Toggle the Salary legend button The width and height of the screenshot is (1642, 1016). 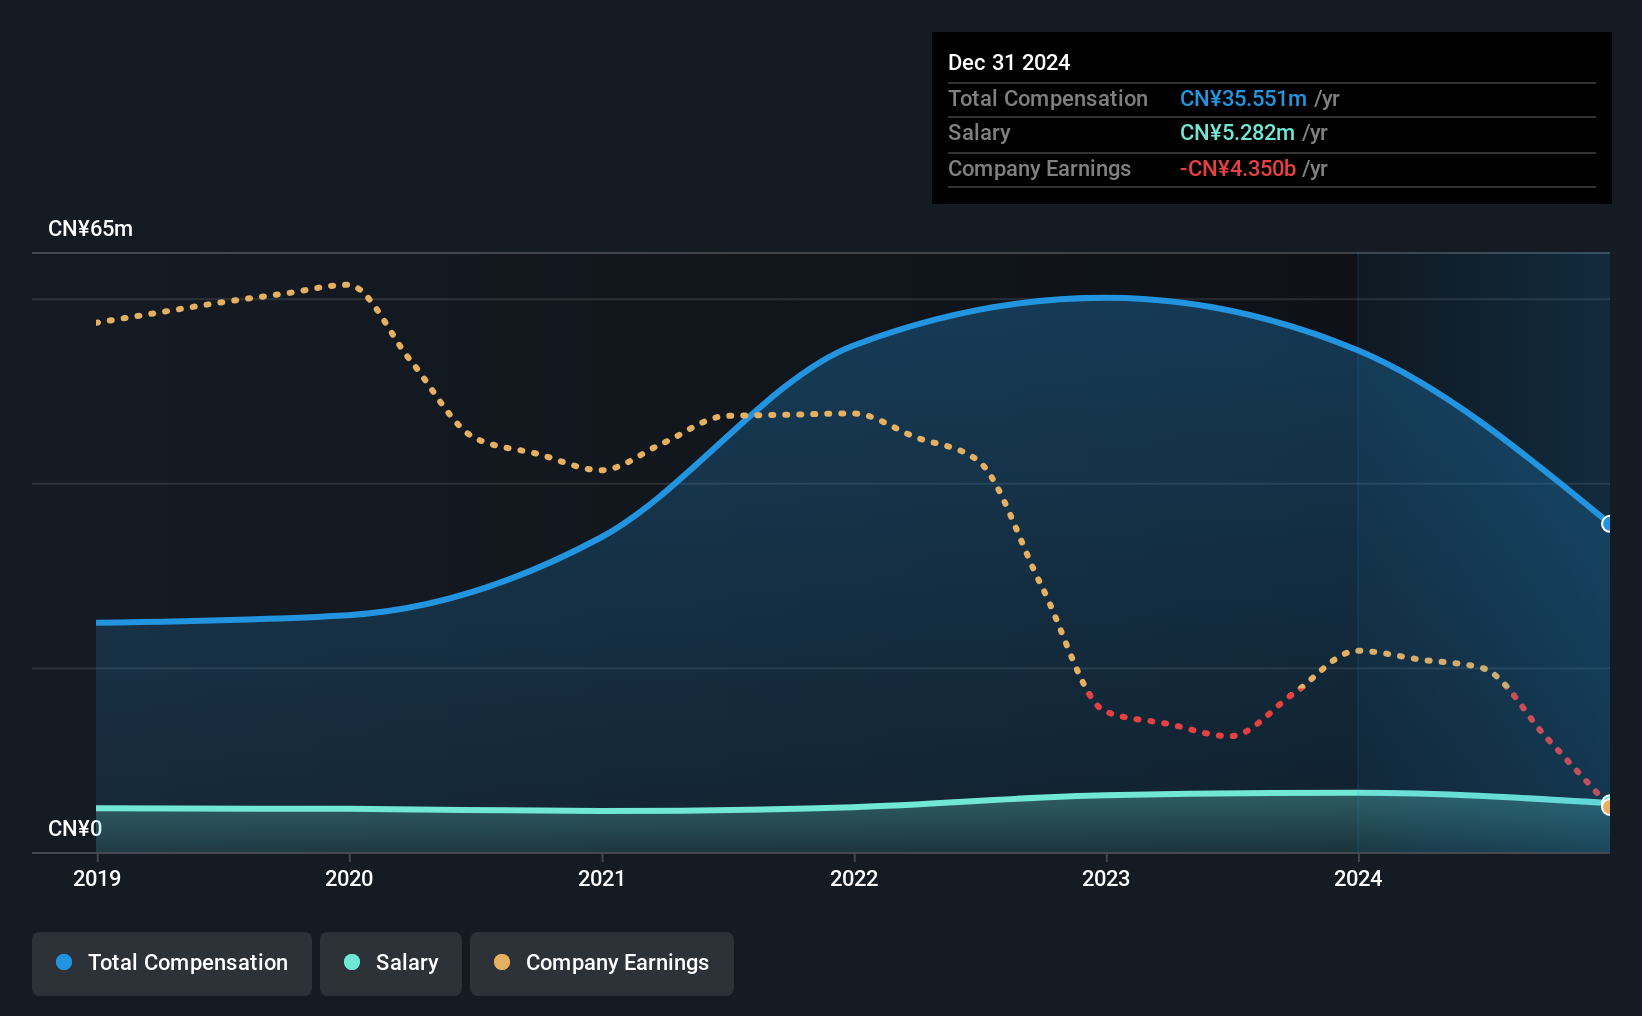(x=391, y=963)
